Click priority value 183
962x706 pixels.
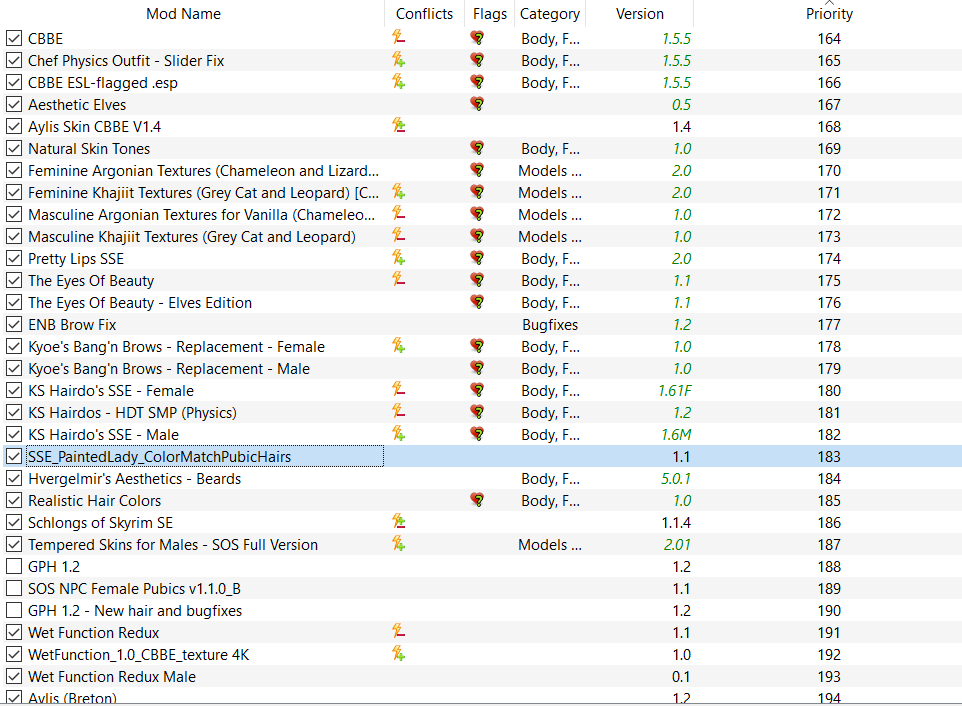[829, 456]
